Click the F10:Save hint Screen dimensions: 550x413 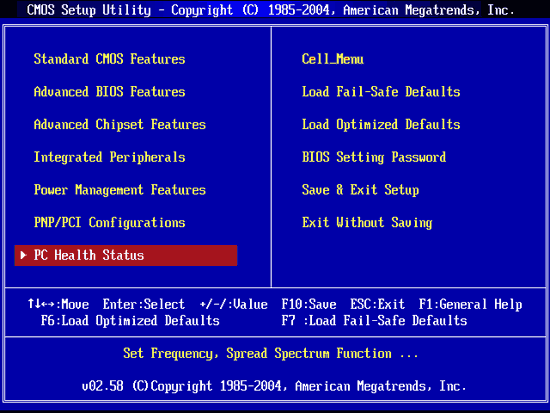point(309,304)
